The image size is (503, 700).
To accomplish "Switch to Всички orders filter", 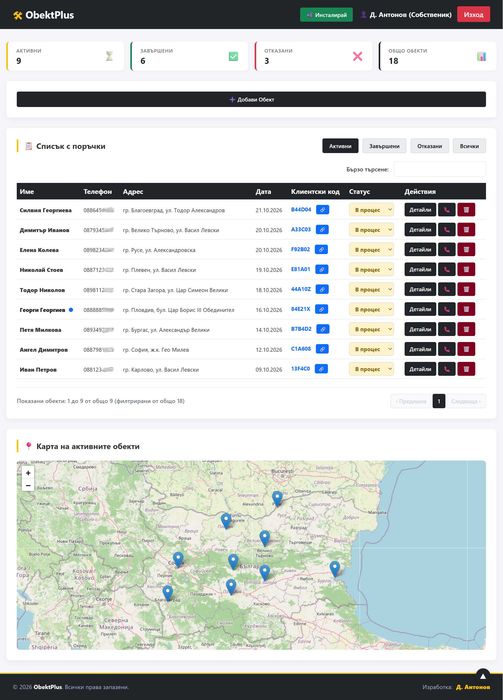I will pos(469,146).
